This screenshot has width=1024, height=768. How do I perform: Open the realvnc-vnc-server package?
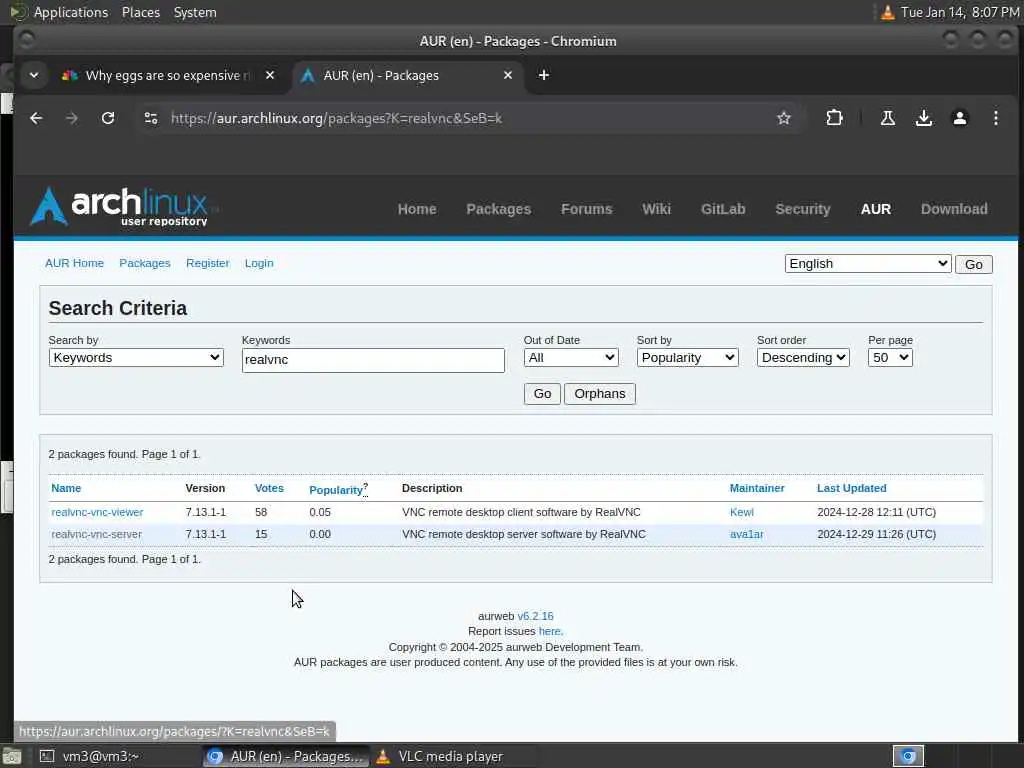tap(97, 534)
